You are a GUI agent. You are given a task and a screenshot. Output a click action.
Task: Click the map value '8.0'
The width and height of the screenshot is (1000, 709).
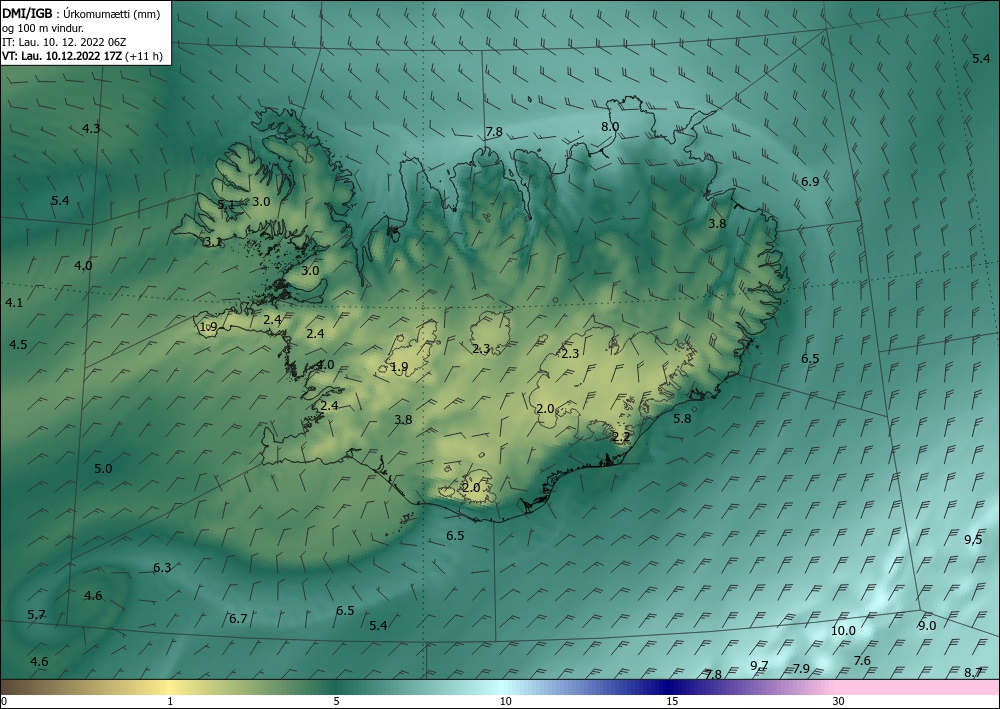[x=610, y=127]
